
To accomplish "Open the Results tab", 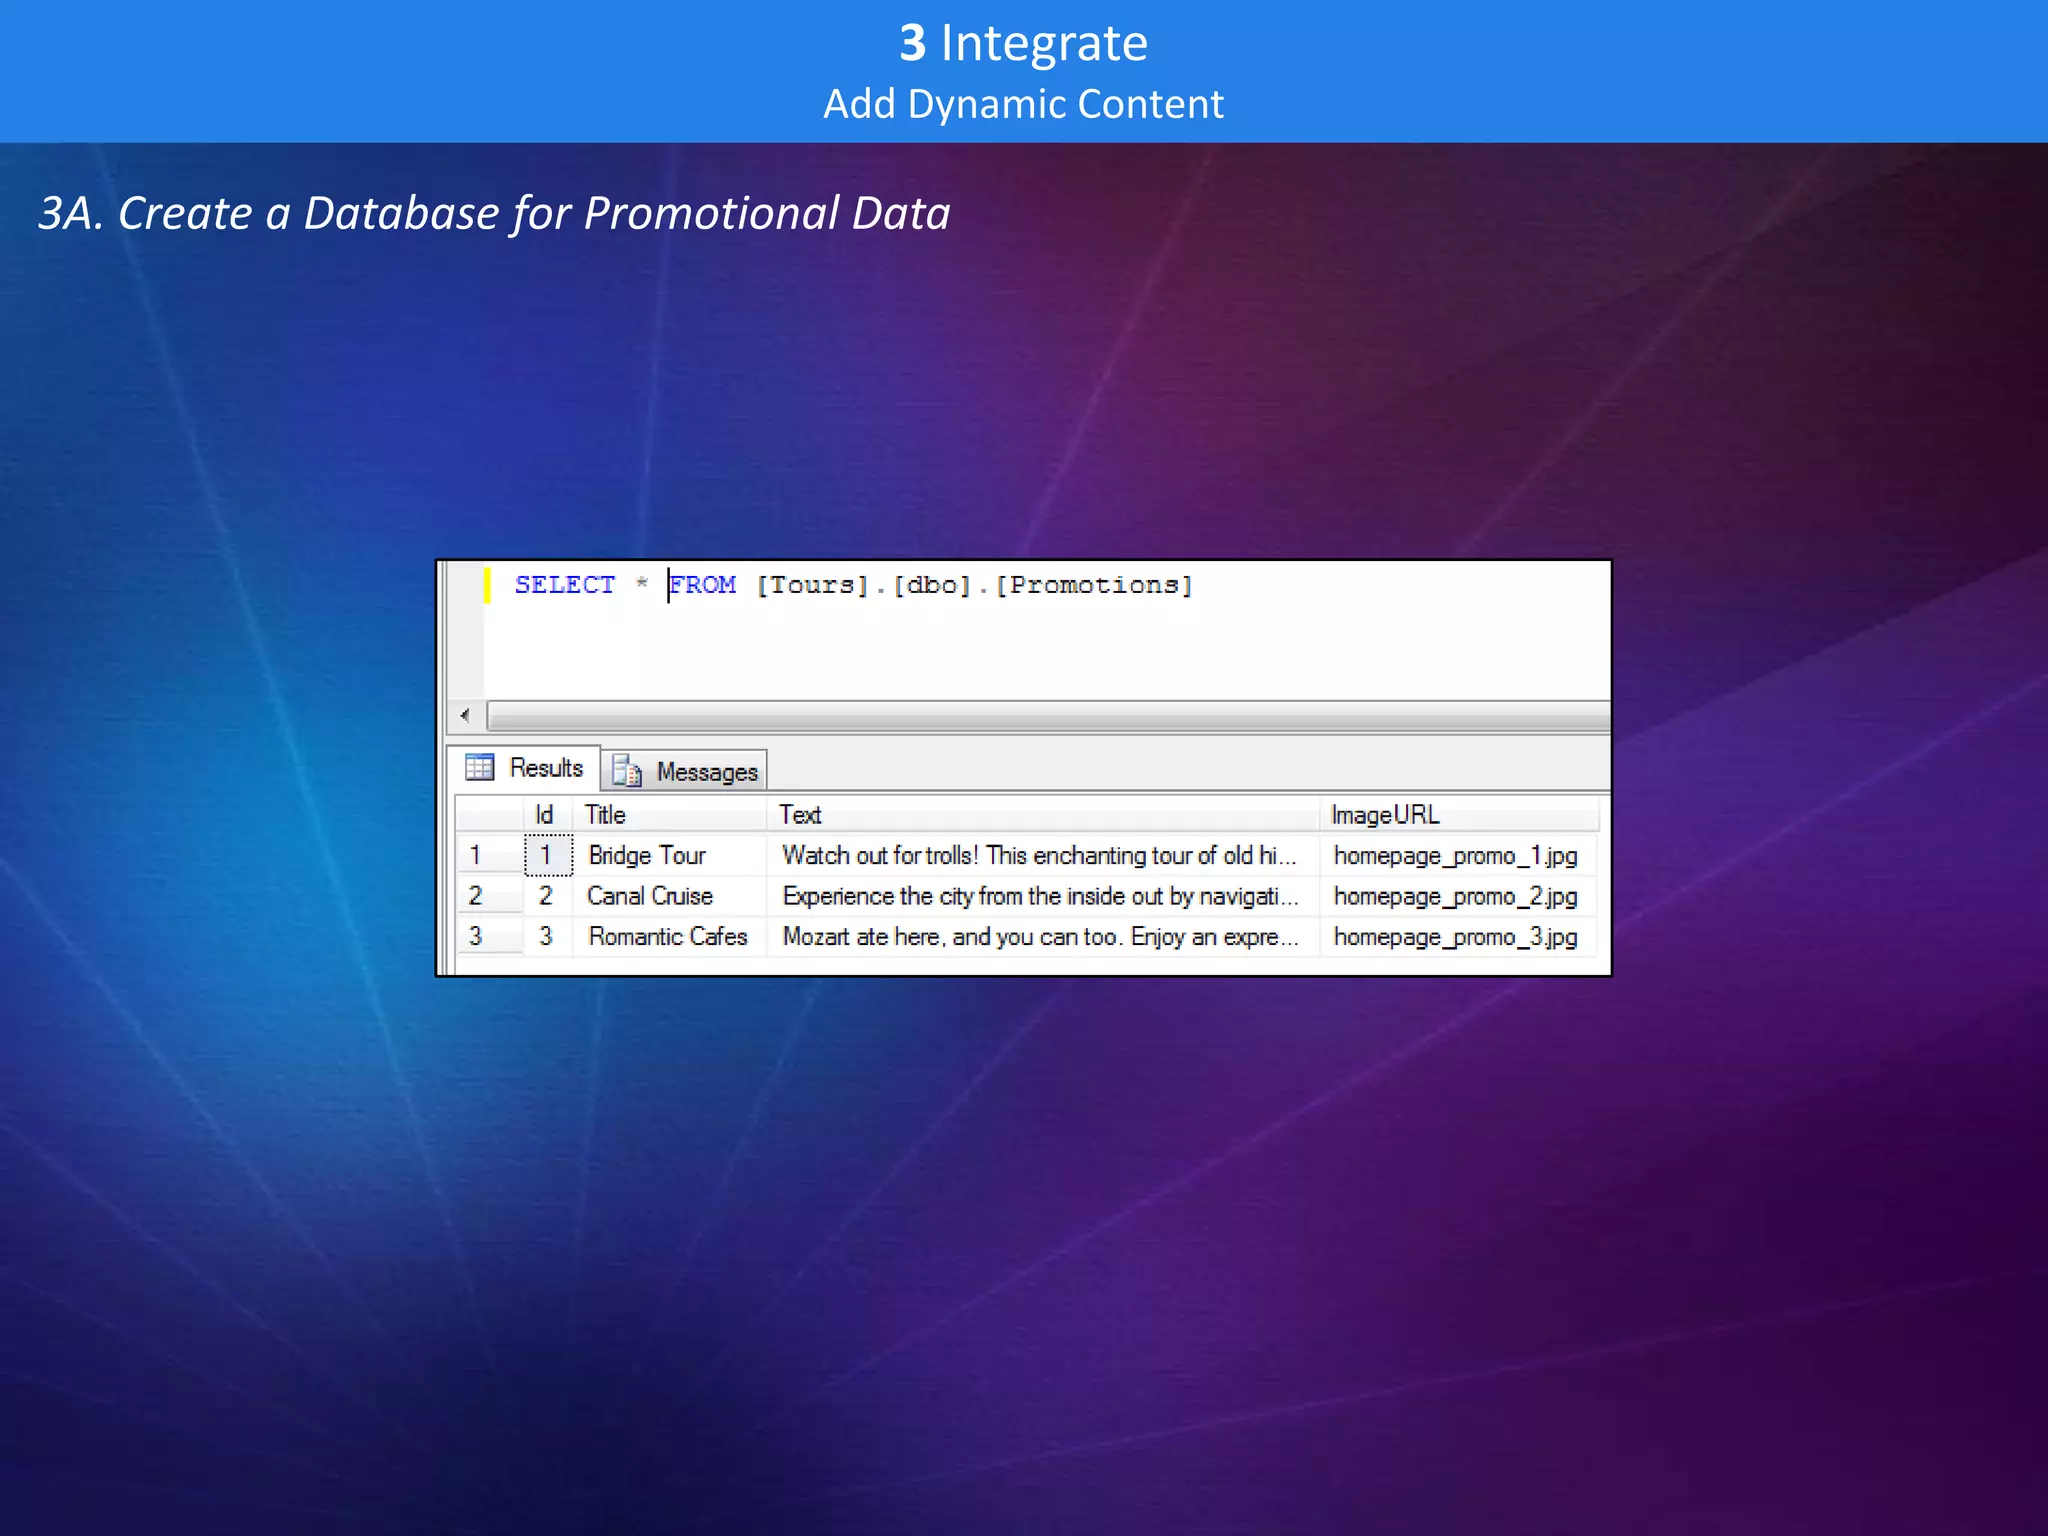I will point(524,768).
